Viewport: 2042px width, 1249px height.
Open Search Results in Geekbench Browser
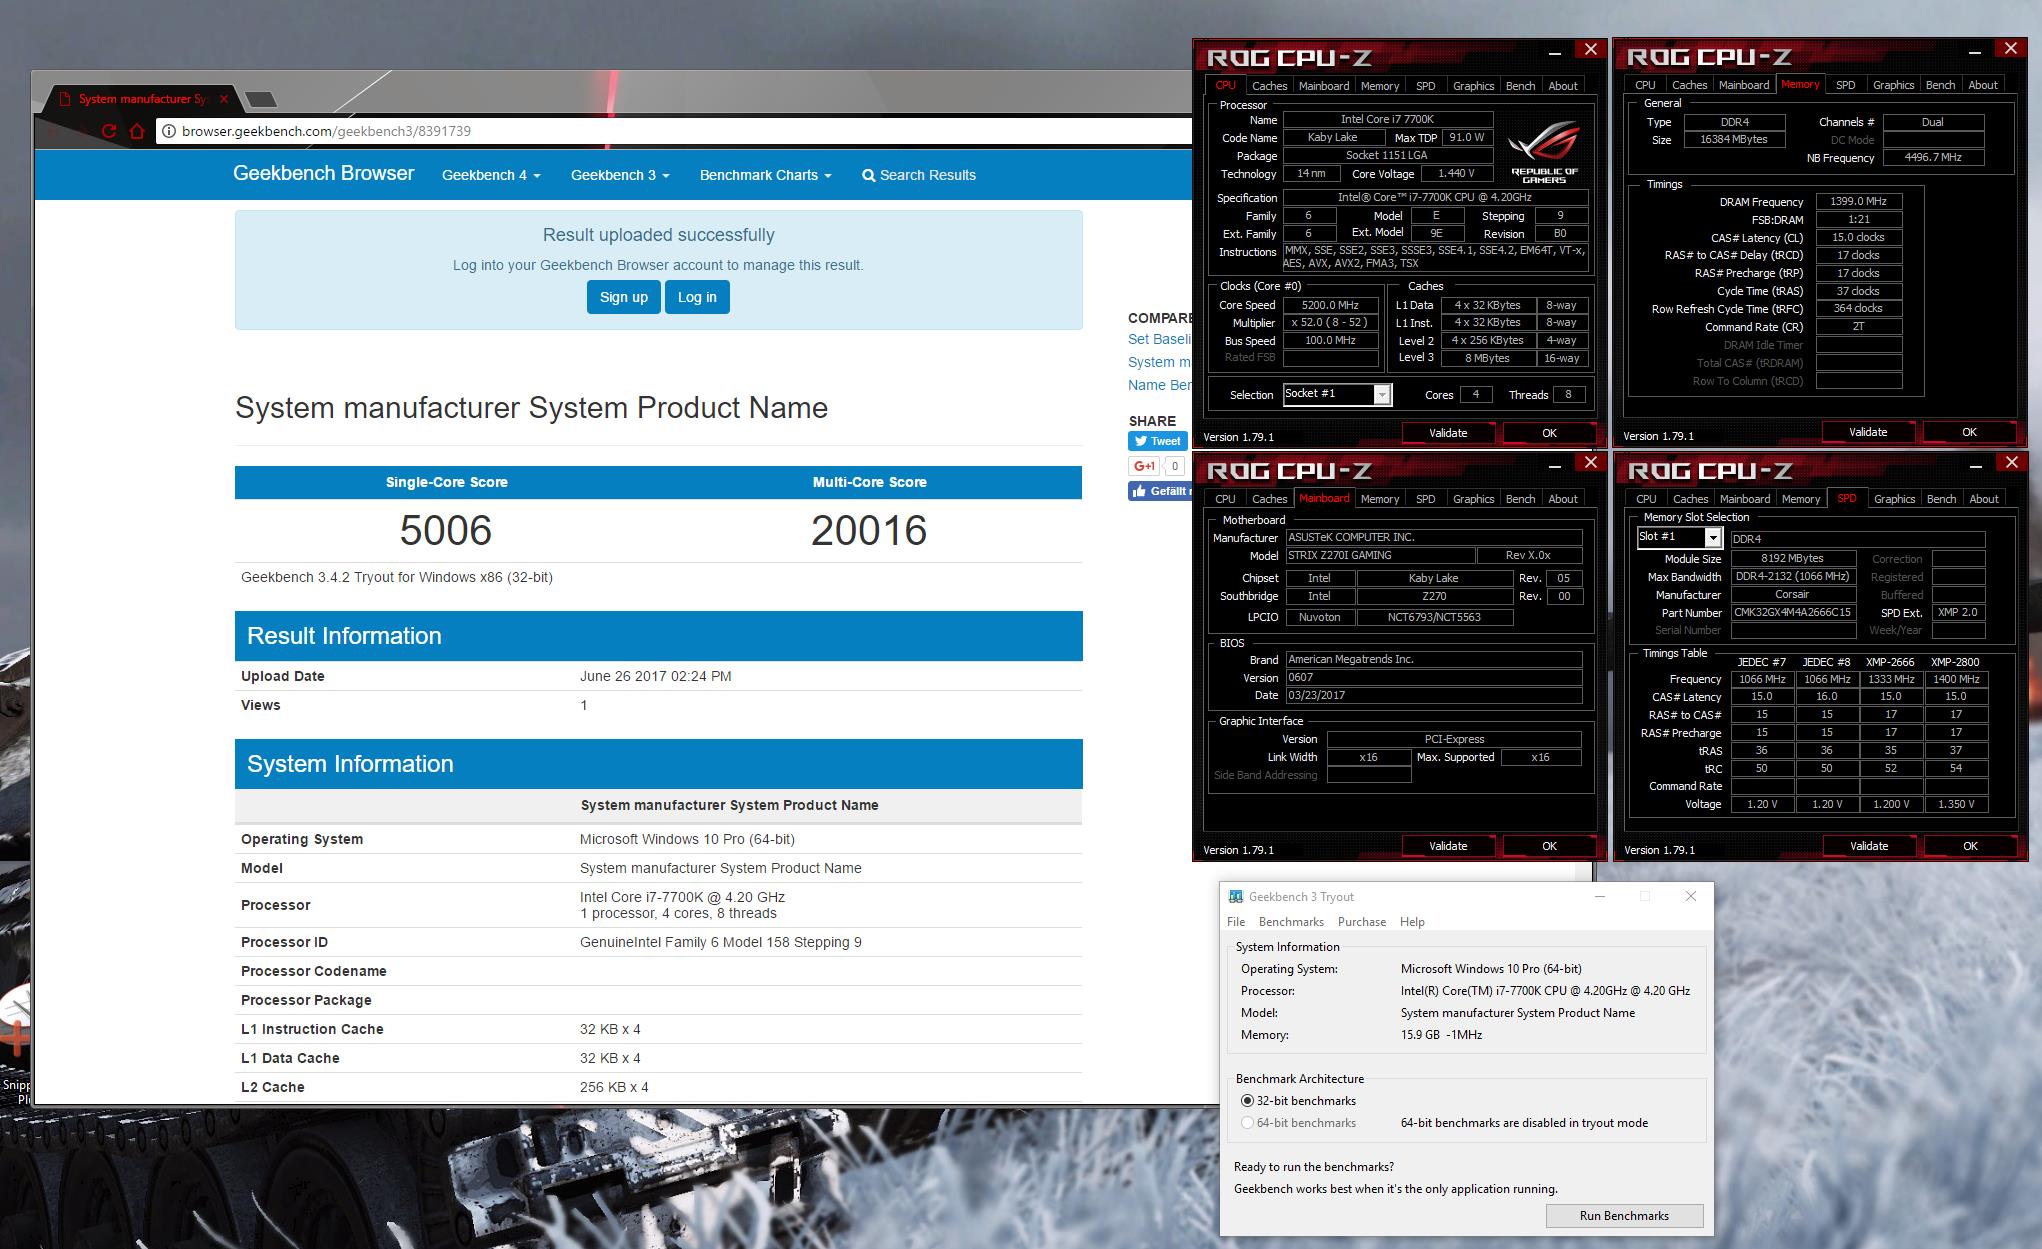click(918, 175)
